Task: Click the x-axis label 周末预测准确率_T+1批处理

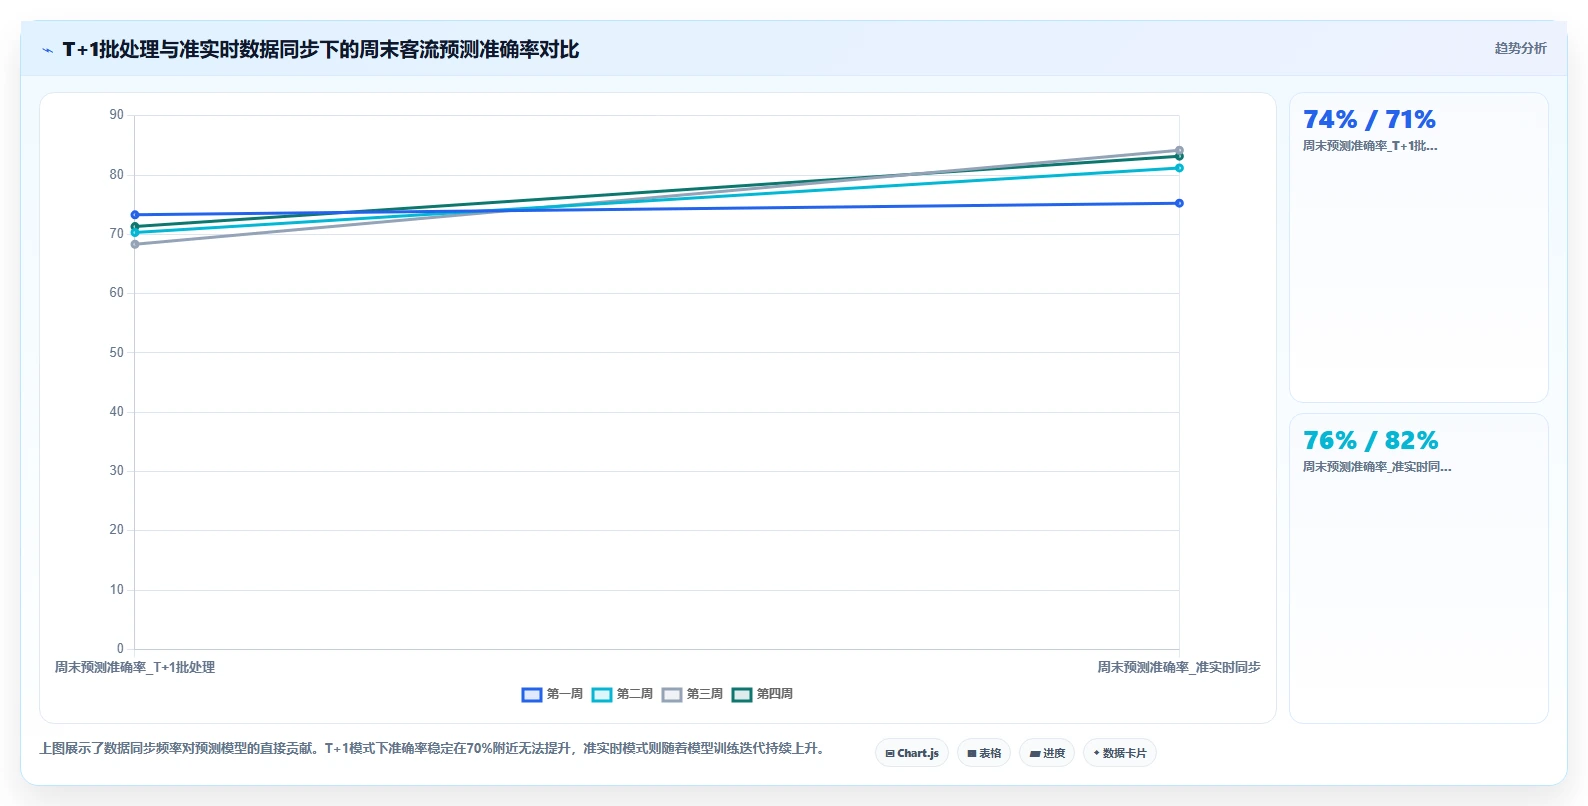Action: pos(135,667)
